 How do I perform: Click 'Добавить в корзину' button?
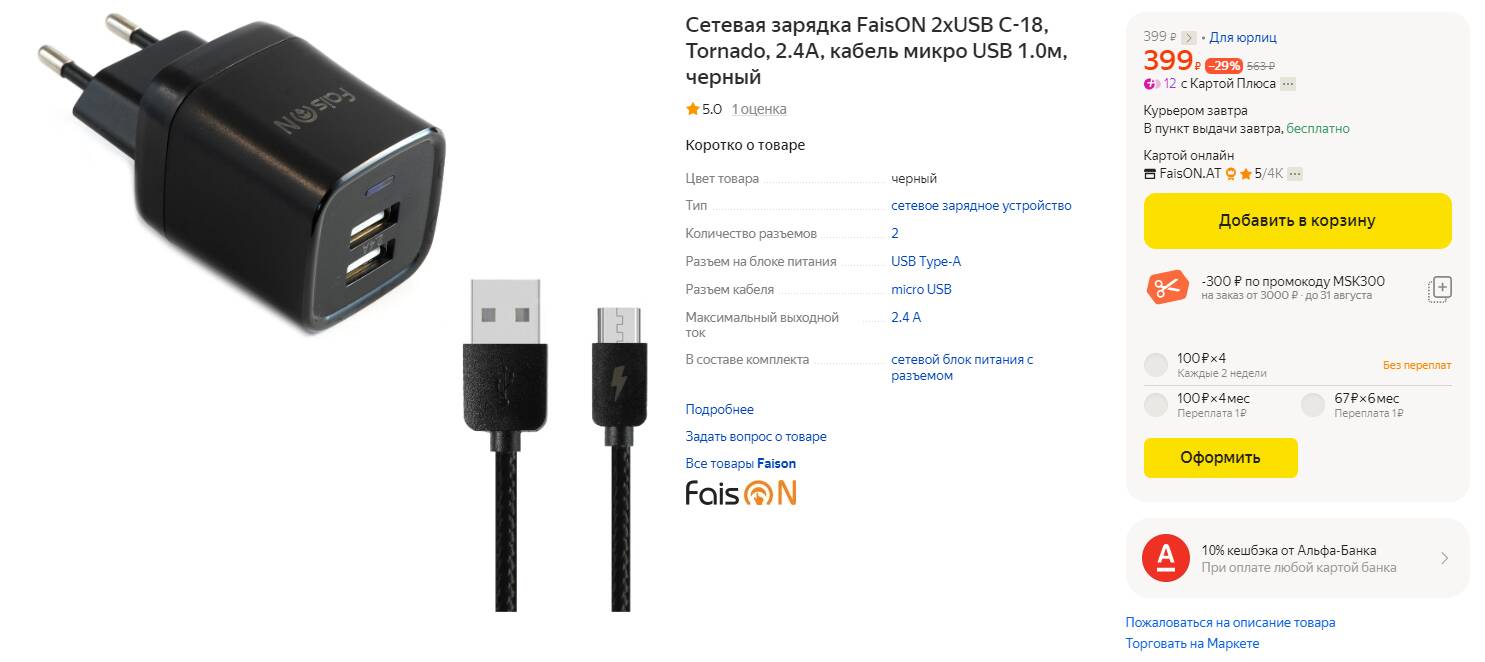point(1297,221)
